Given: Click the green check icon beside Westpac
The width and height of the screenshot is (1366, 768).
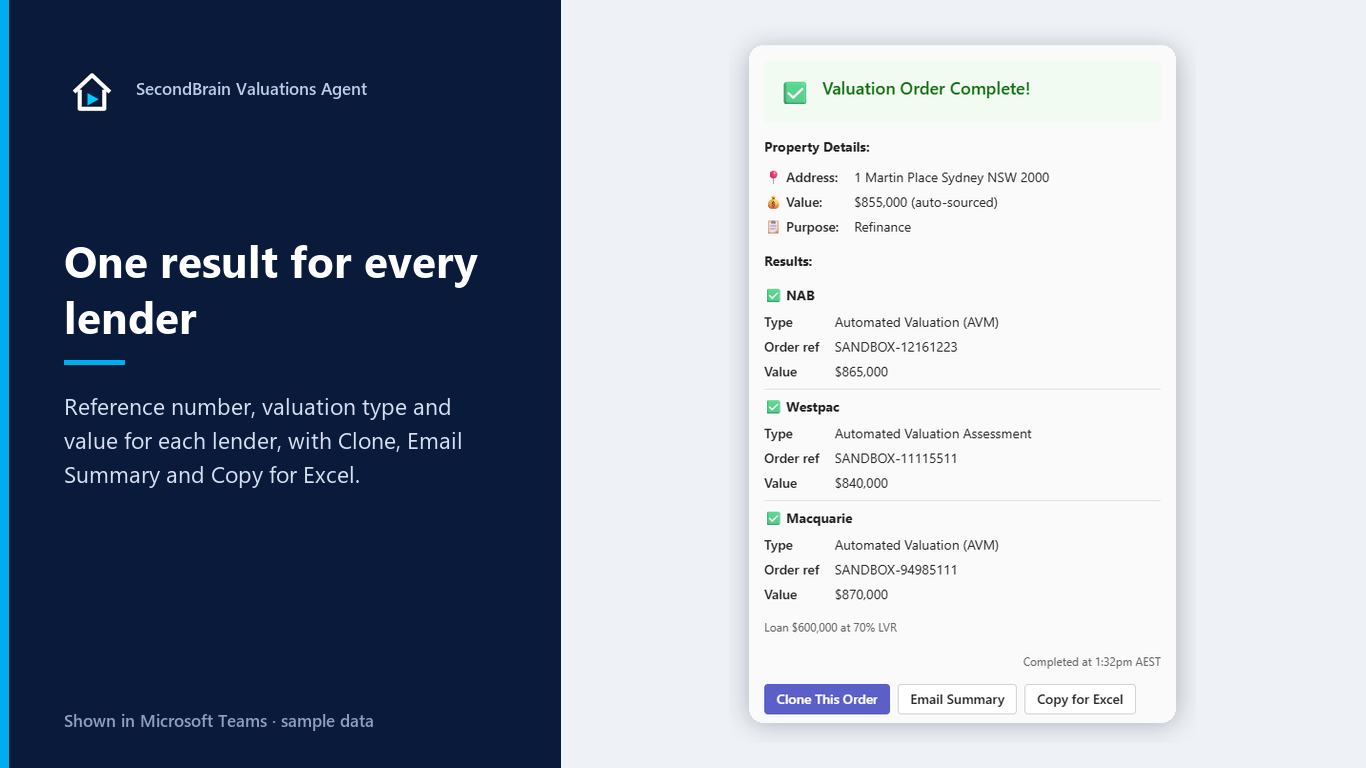Looking at the screenshot, I should click(x=773, y=408).
